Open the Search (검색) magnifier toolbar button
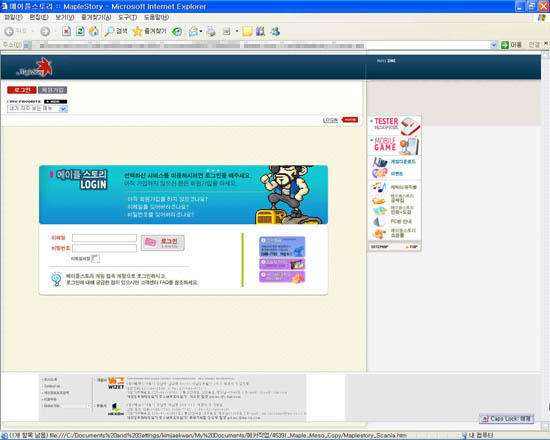 [x=116, y=32]
